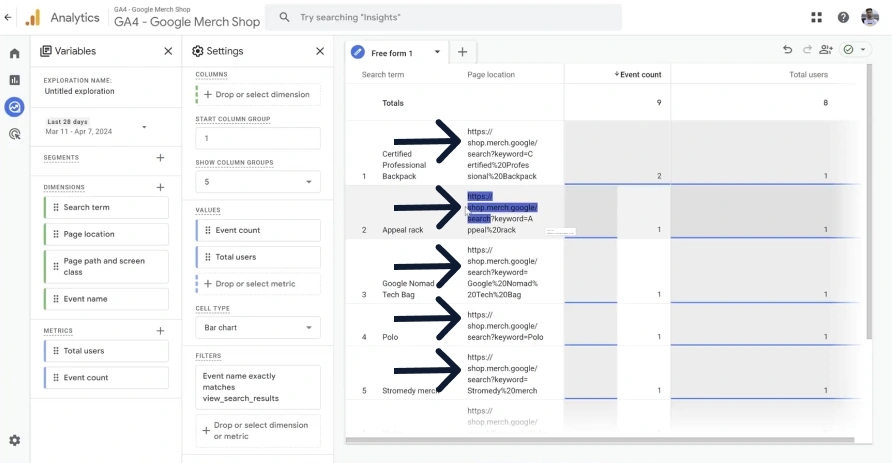Click the Start column group field

258,138
